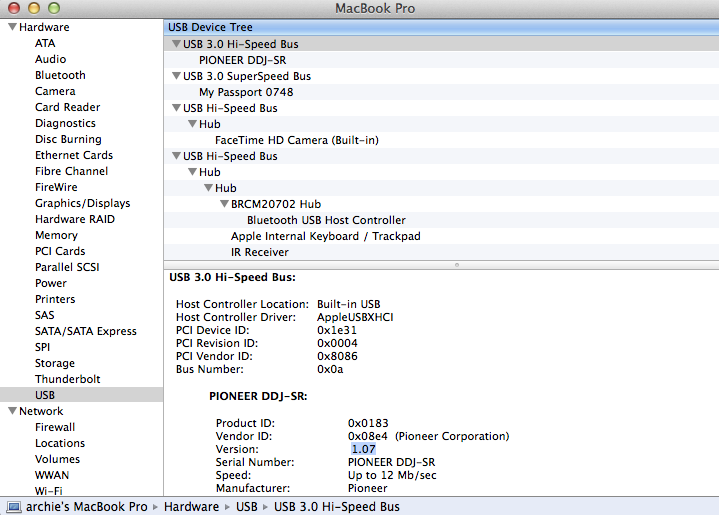
Task: Select SPI in the sidebar
Action: pyautogui.click(x=42, y=347)
